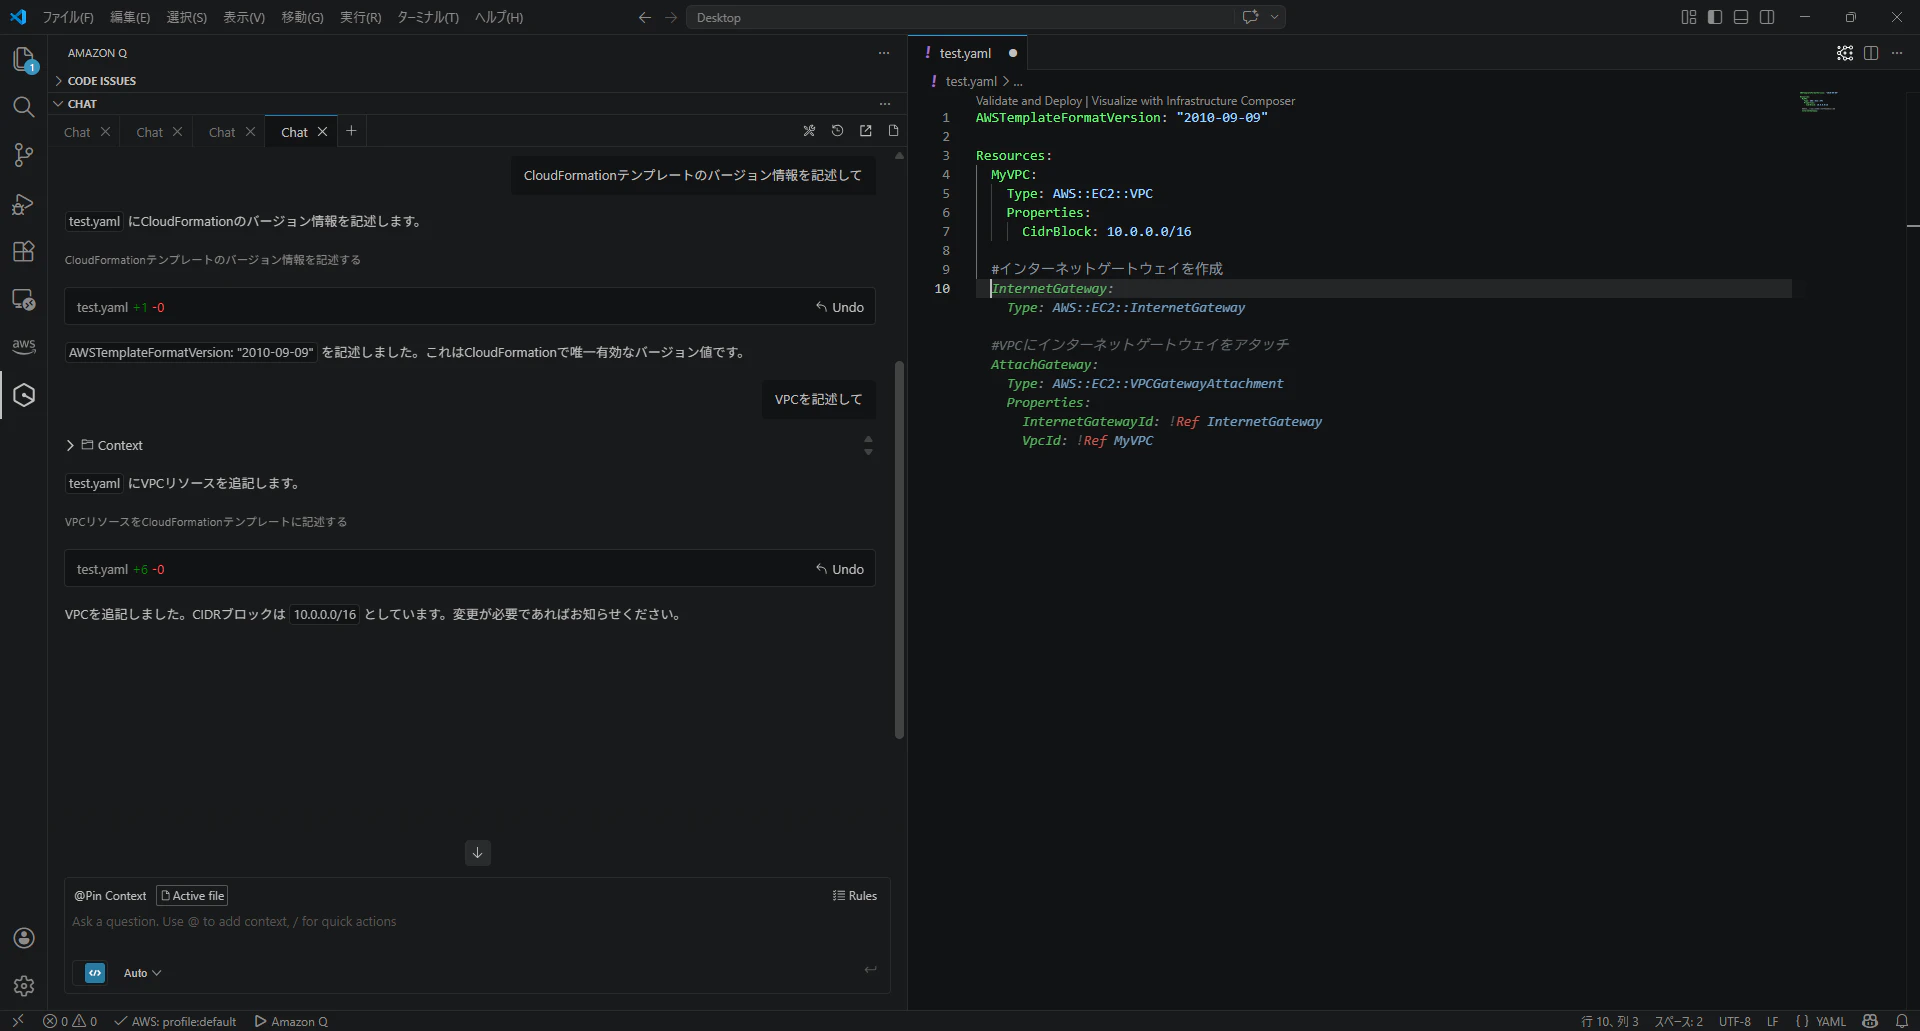Open the ファイル(F) menu
The height and width of the screenshot is (1031, 1920).
pos(68,17)
